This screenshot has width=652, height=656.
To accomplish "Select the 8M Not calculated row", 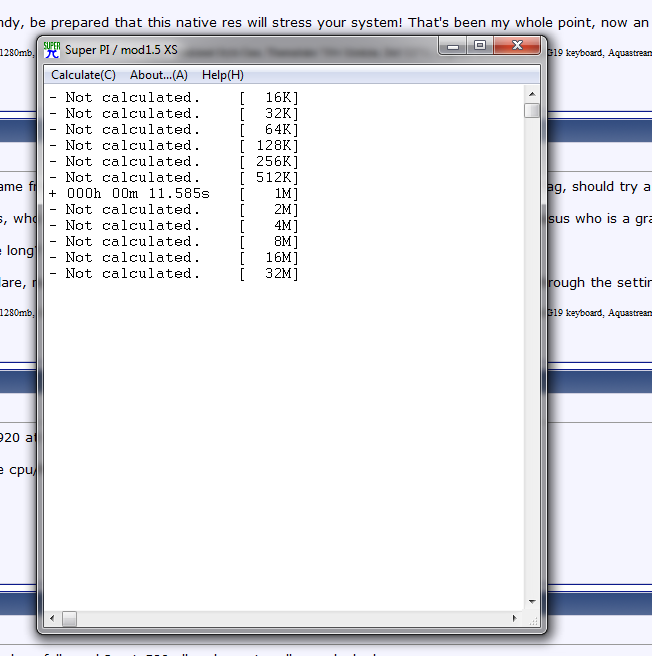I will click(174, 241).
